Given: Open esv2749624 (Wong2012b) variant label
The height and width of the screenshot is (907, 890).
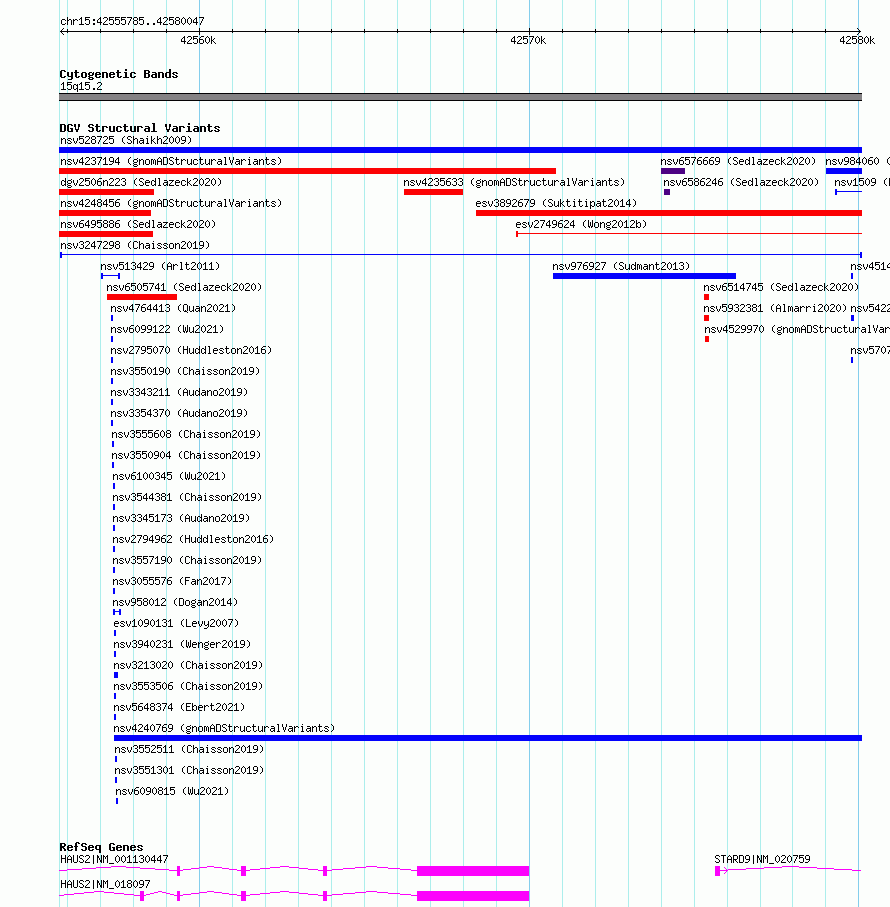Looking at the screenshot, I should [x=581, y=224].
